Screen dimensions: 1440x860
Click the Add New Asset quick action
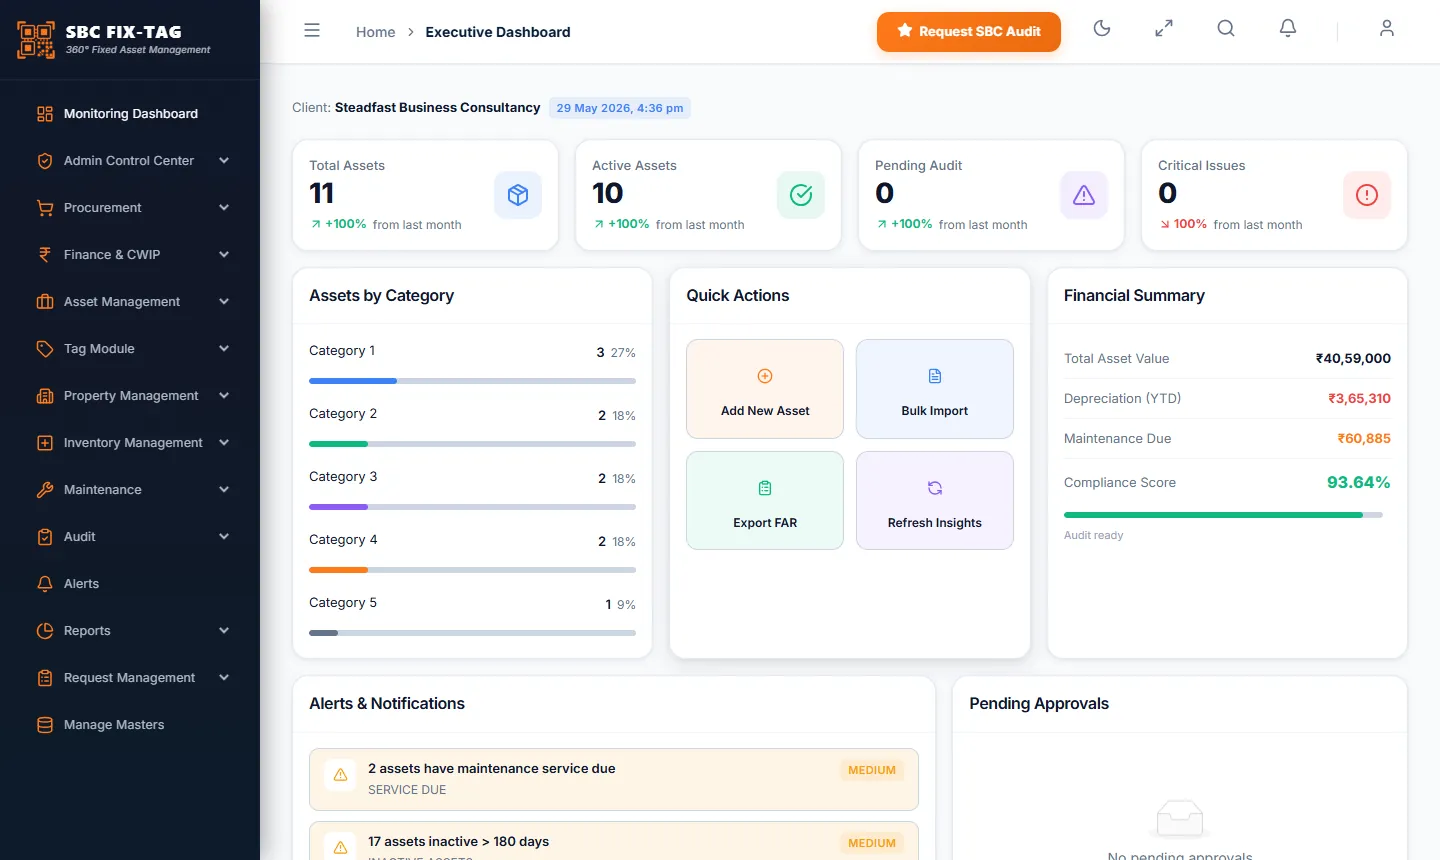coord(765,389)
